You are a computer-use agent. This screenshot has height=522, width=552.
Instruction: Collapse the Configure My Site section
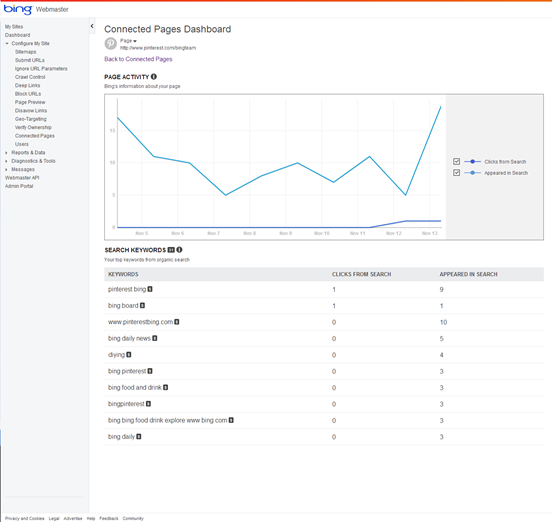[7, 43]
